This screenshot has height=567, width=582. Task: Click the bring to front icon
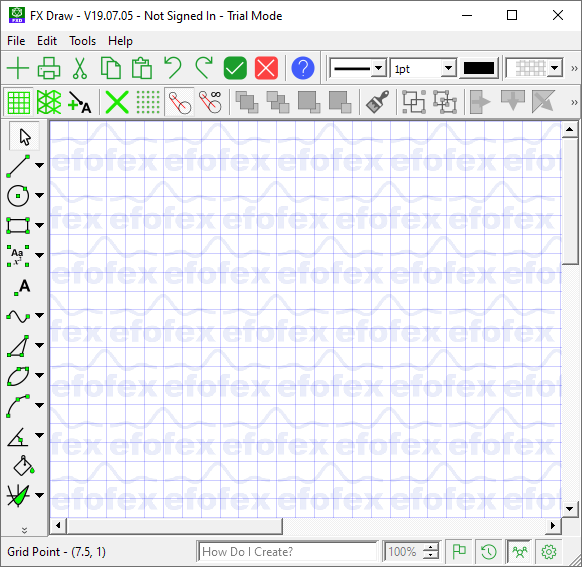pyautogui.click(x=309, y=102)
